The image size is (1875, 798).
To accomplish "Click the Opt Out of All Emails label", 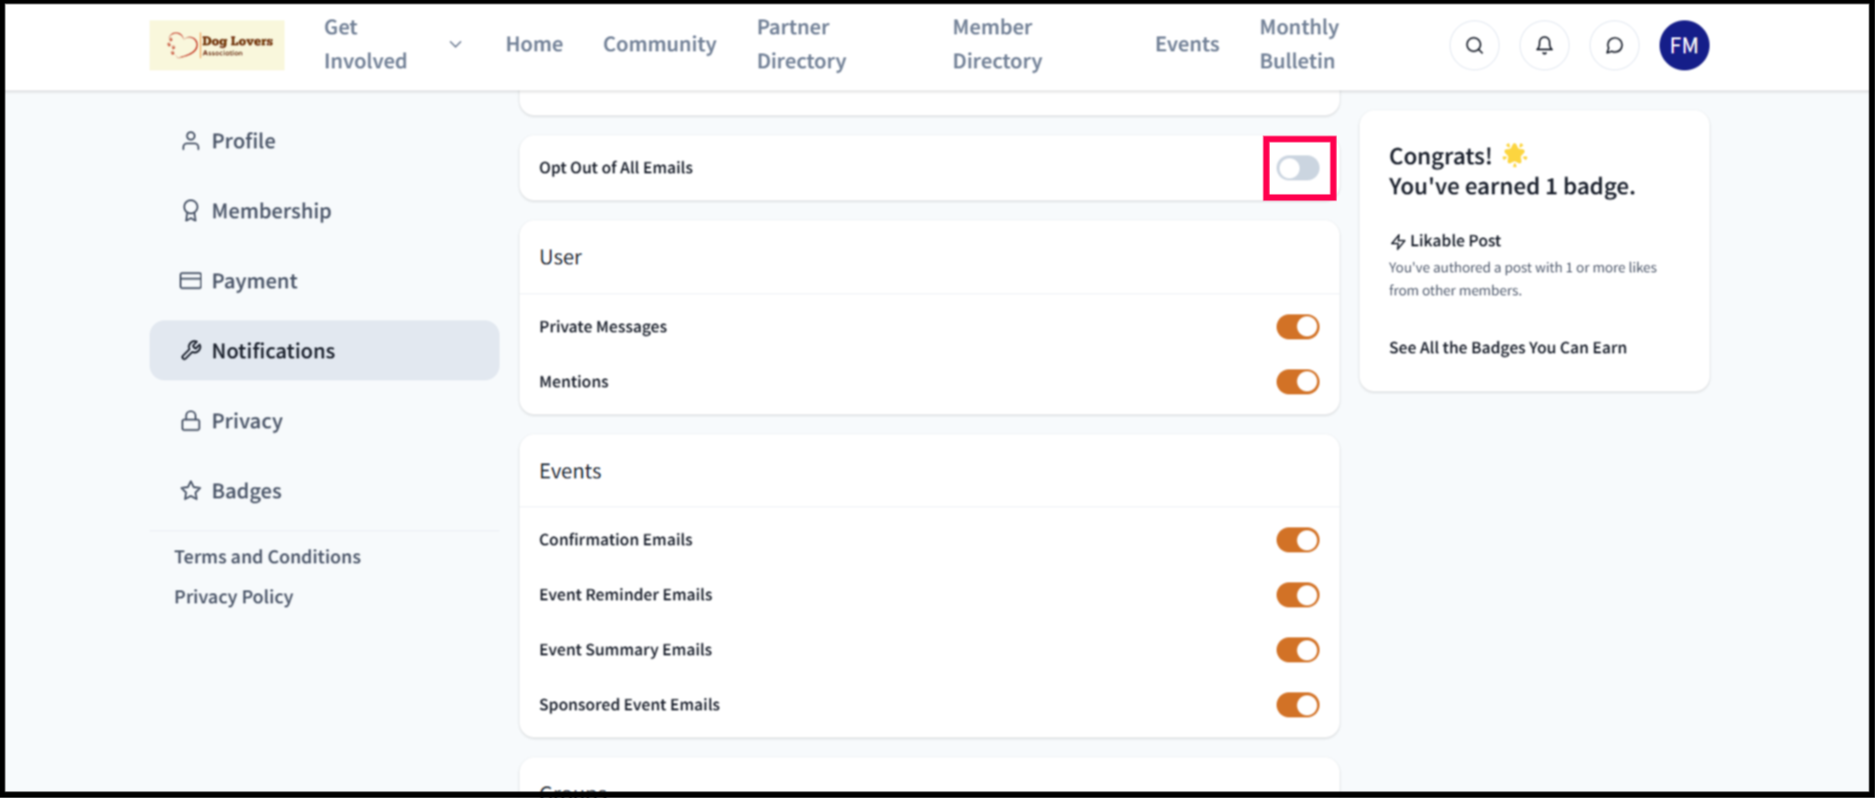I will [x=615, y=168].
